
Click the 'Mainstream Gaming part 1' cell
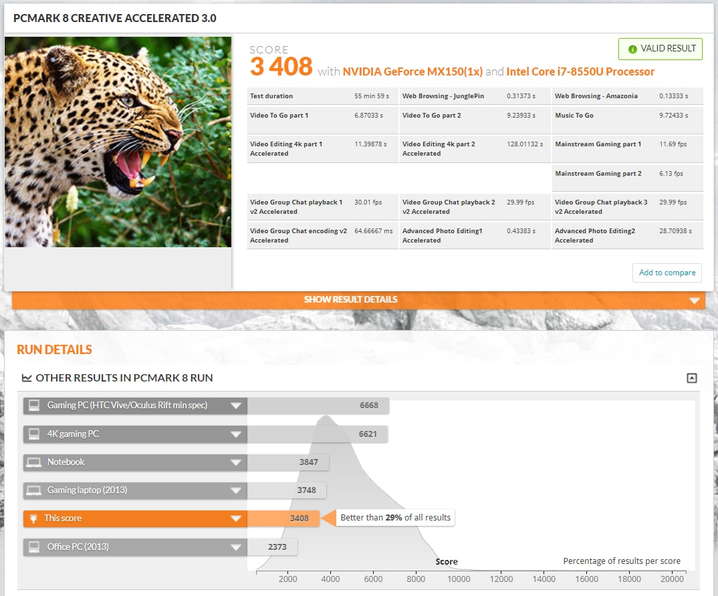pyautogui.click(x=627, y=149)
